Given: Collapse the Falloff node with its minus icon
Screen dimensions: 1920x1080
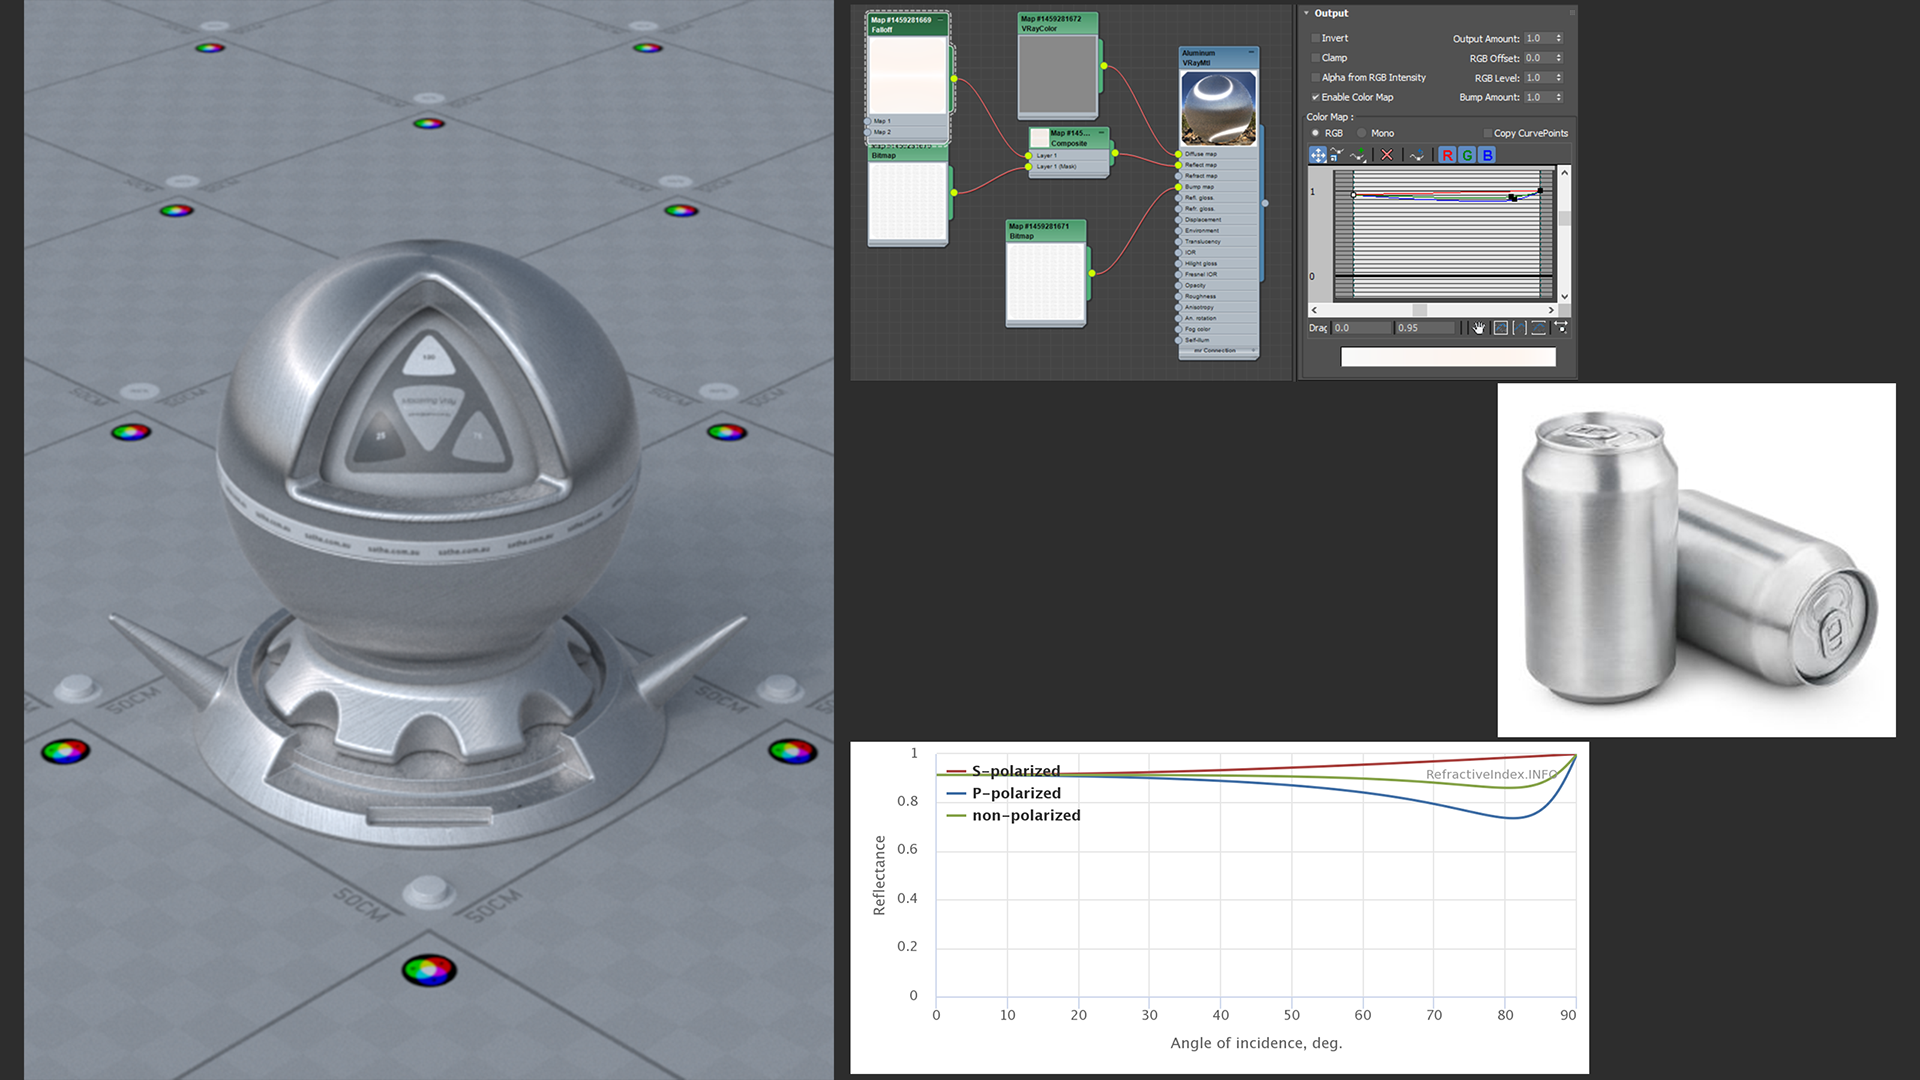Looking at the screenshot, I should tap(940, 20).
